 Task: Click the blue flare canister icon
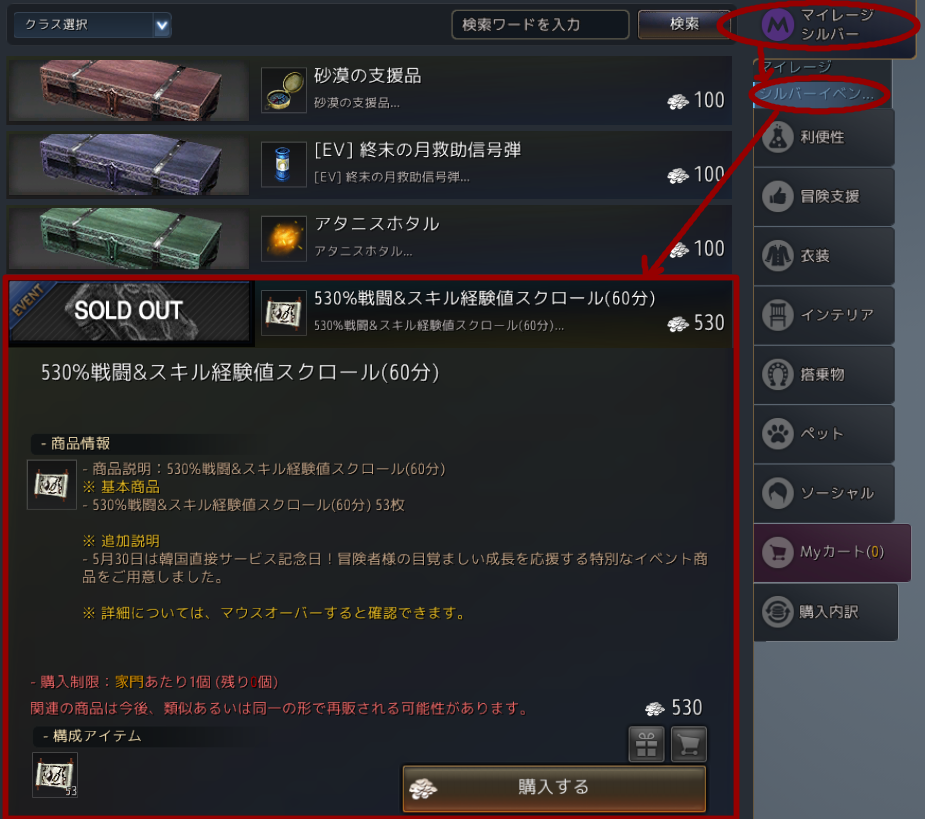tap(284, 164)
